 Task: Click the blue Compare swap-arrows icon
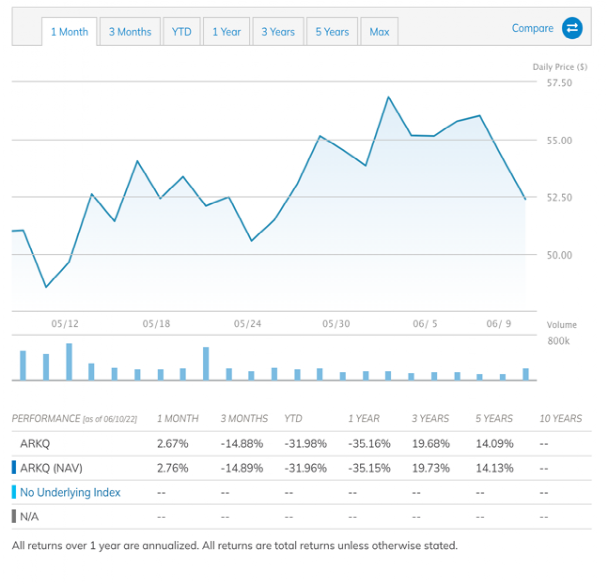571,28
